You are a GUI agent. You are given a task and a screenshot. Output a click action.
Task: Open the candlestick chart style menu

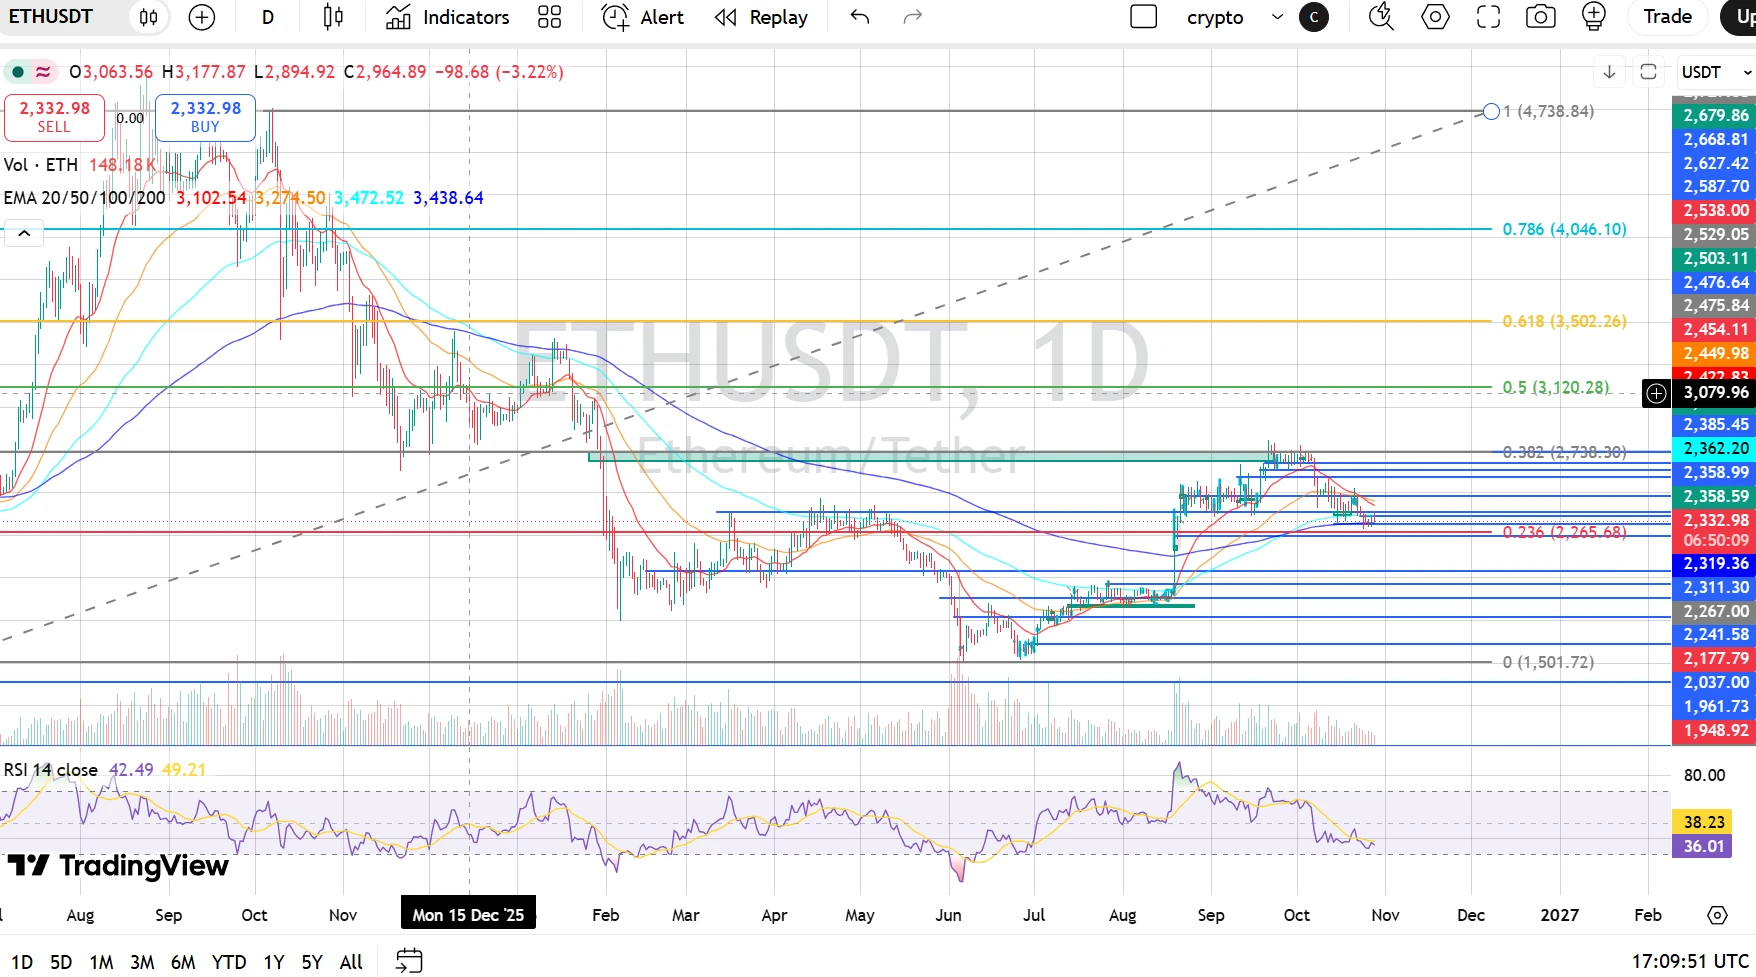coord(334,17)
